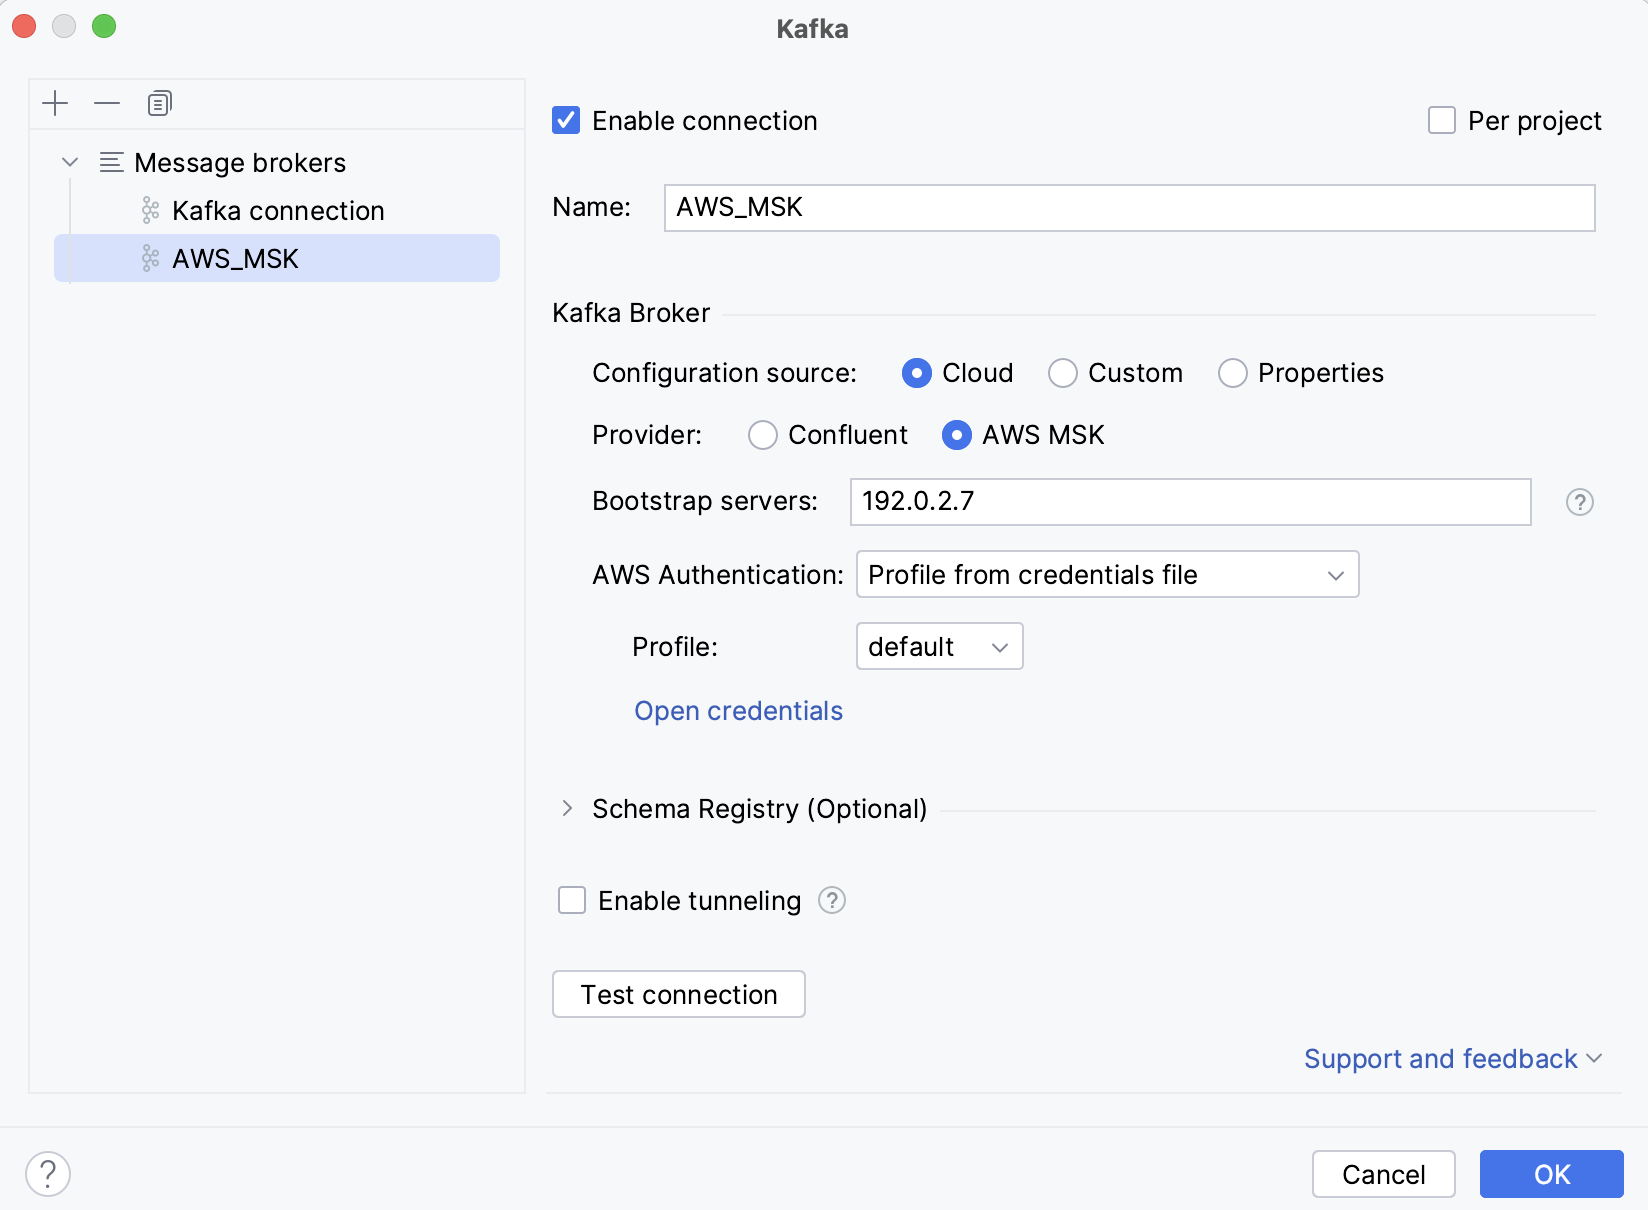The height and width of the screenshot is (1210, 1648).
Task: Click the remove connection minus icon
Action: (107, 103)
